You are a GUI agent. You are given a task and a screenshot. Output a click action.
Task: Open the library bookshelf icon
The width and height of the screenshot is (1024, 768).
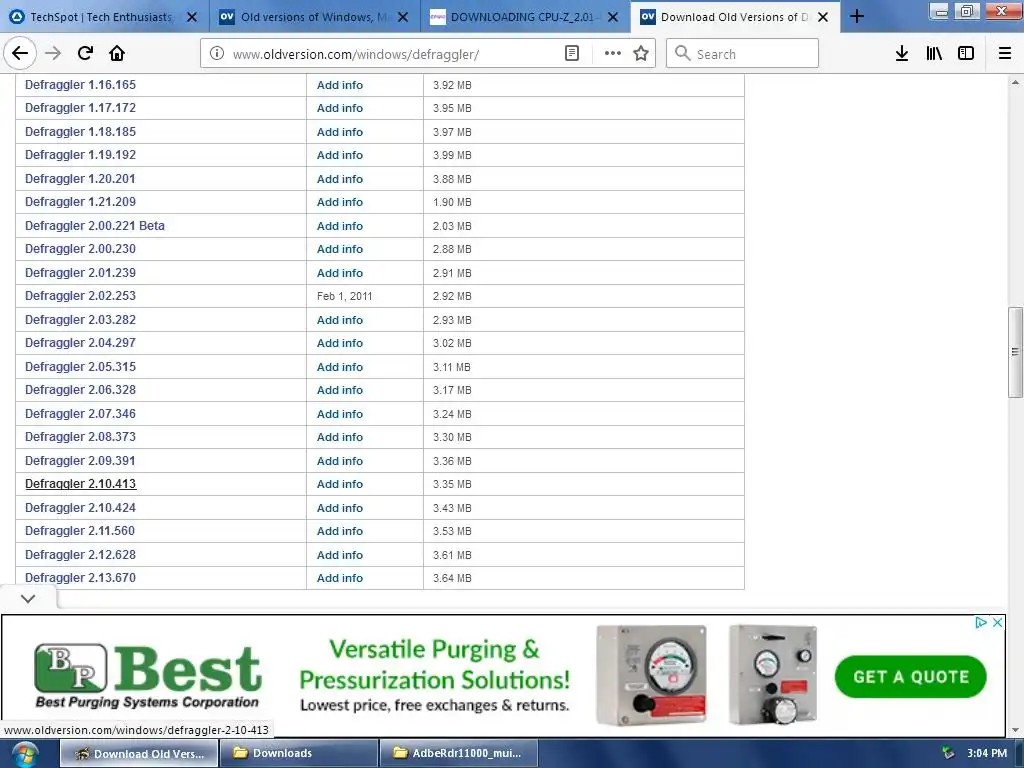pos(934,54)
